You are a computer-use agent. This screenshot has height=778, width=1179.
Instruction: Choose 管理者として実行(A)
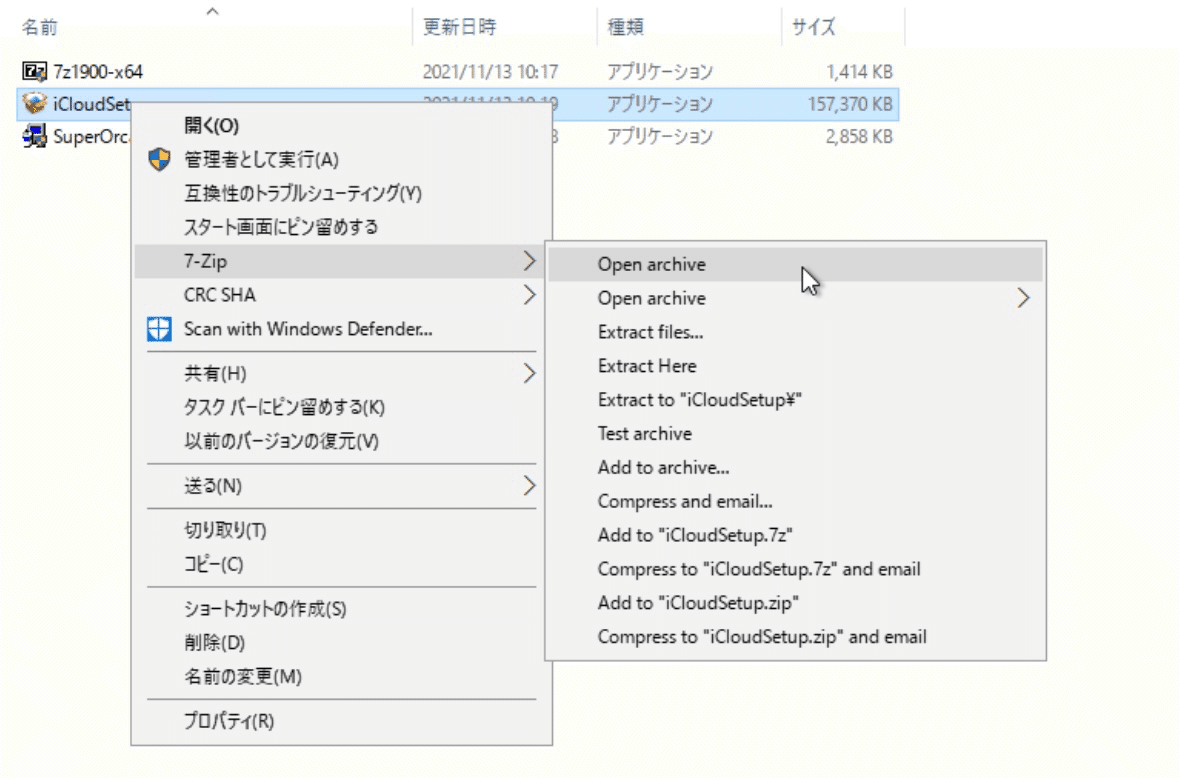pyautogui.click(x=342, y=159)
